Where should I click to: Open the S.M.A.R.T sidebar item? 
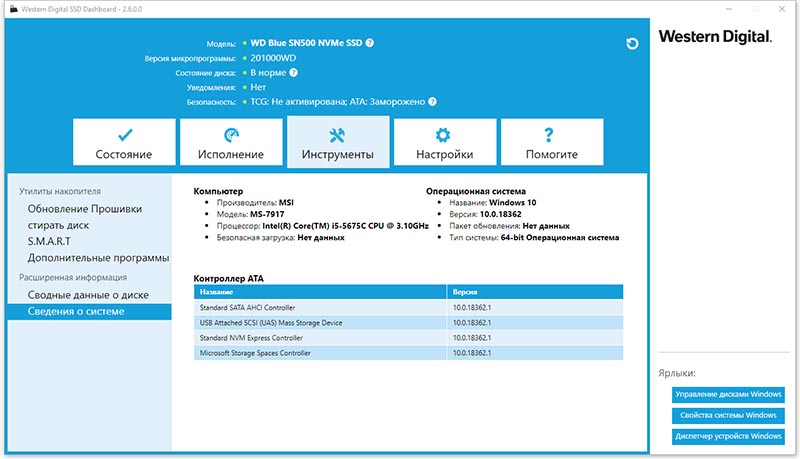click(49, 241)
